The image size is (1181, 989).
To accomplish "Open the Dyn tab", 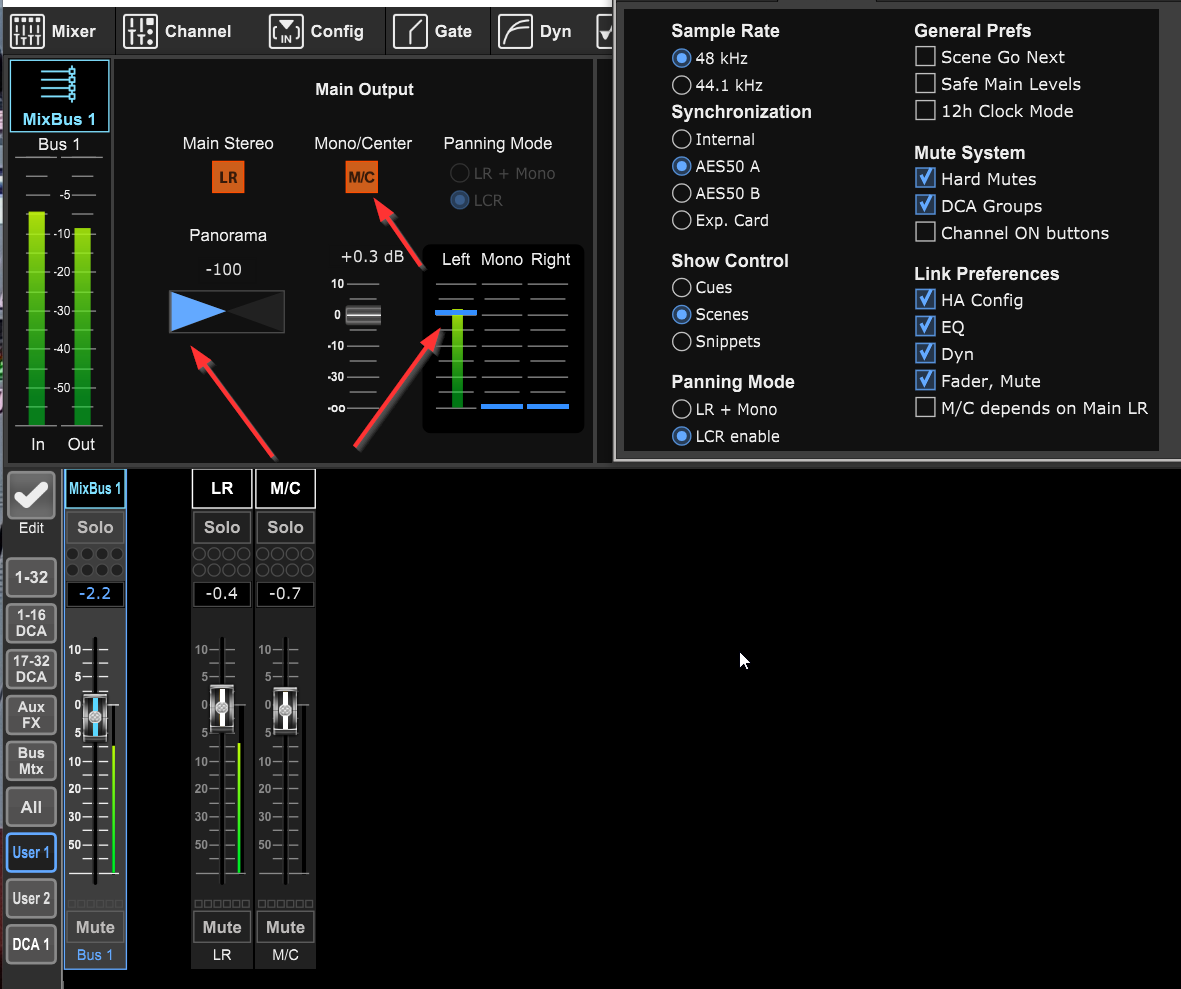I will pos(536,32).
